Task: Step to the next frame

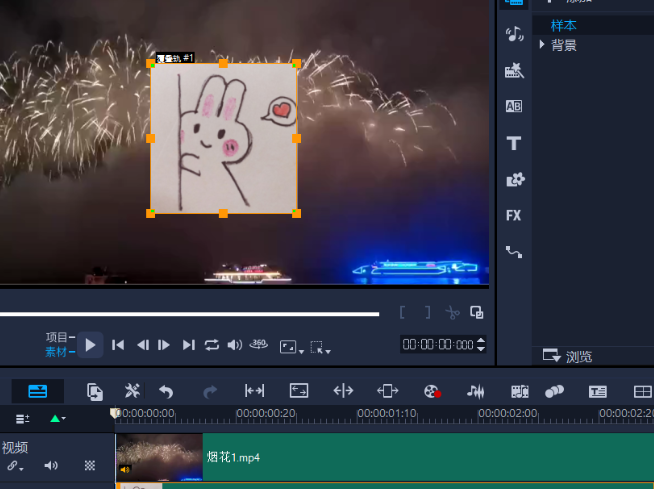Action: (x=164, y=345)
